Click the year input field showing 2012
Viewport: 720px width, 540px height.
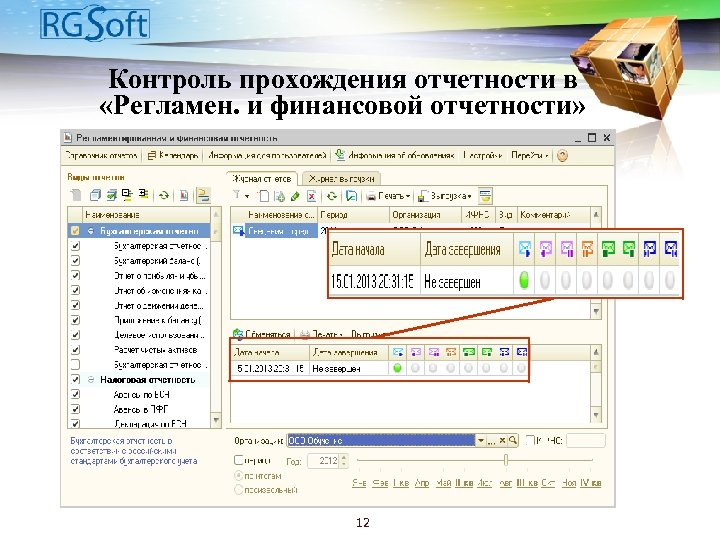pos(324,460)
